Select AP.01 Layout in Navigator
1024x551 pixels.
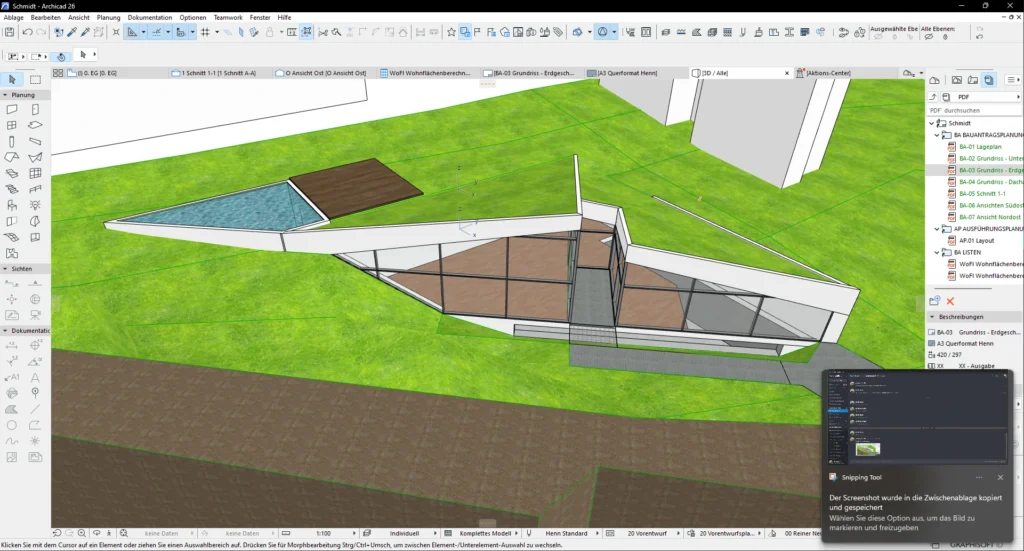coord(976,241)
